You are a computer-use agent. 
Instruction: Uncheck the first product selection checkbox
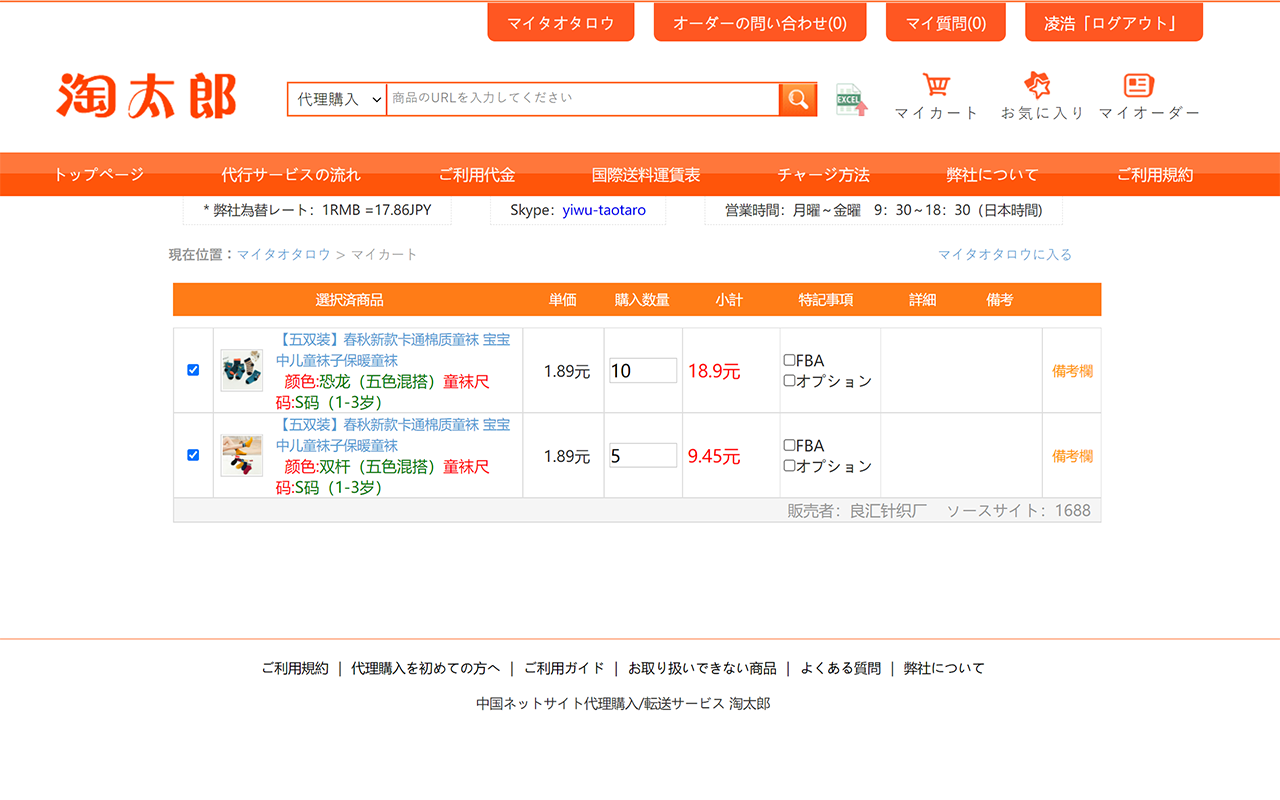[x=192, y=370]
